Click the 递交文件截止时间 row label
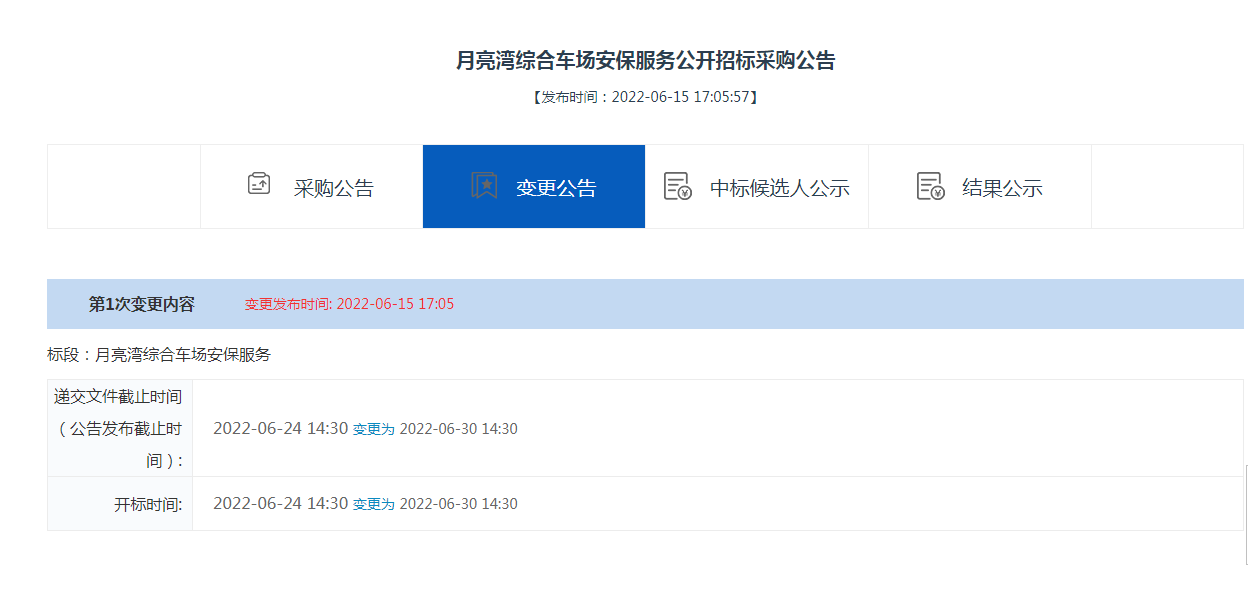Screen dimensions: 1248x600 [120, 428]
